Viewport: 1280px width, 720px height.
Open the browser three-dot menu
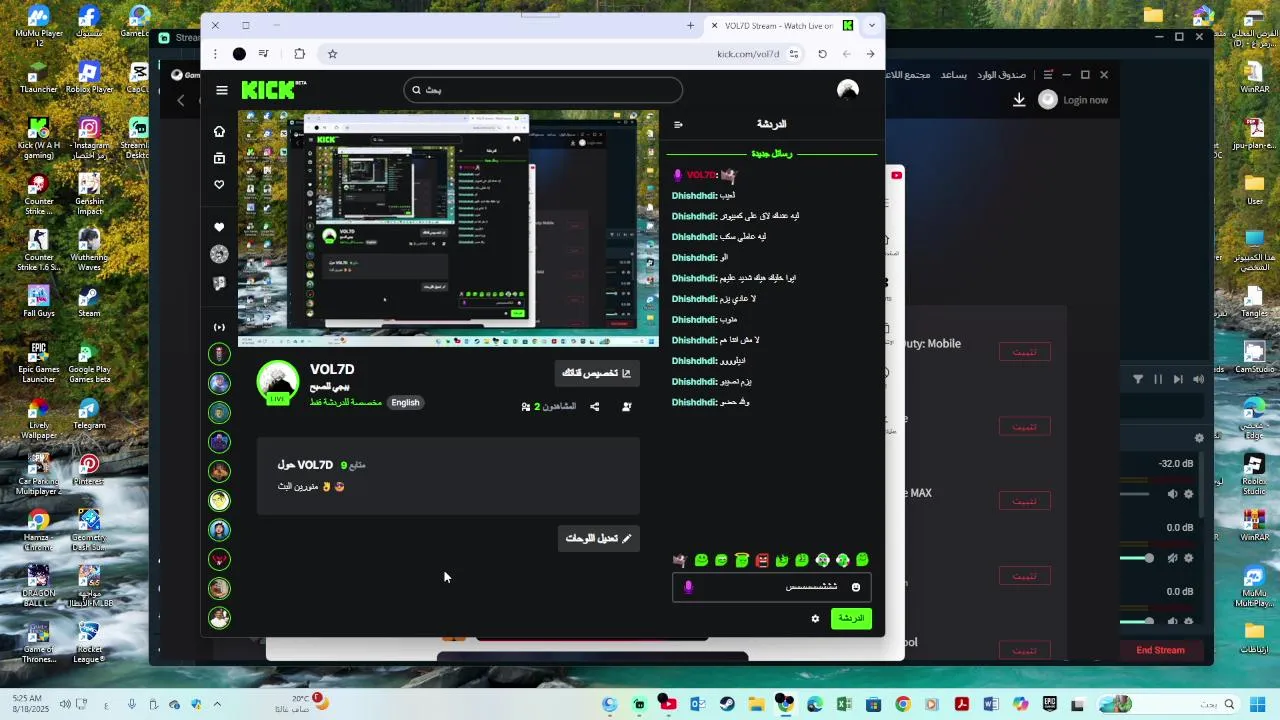[215, 54]
